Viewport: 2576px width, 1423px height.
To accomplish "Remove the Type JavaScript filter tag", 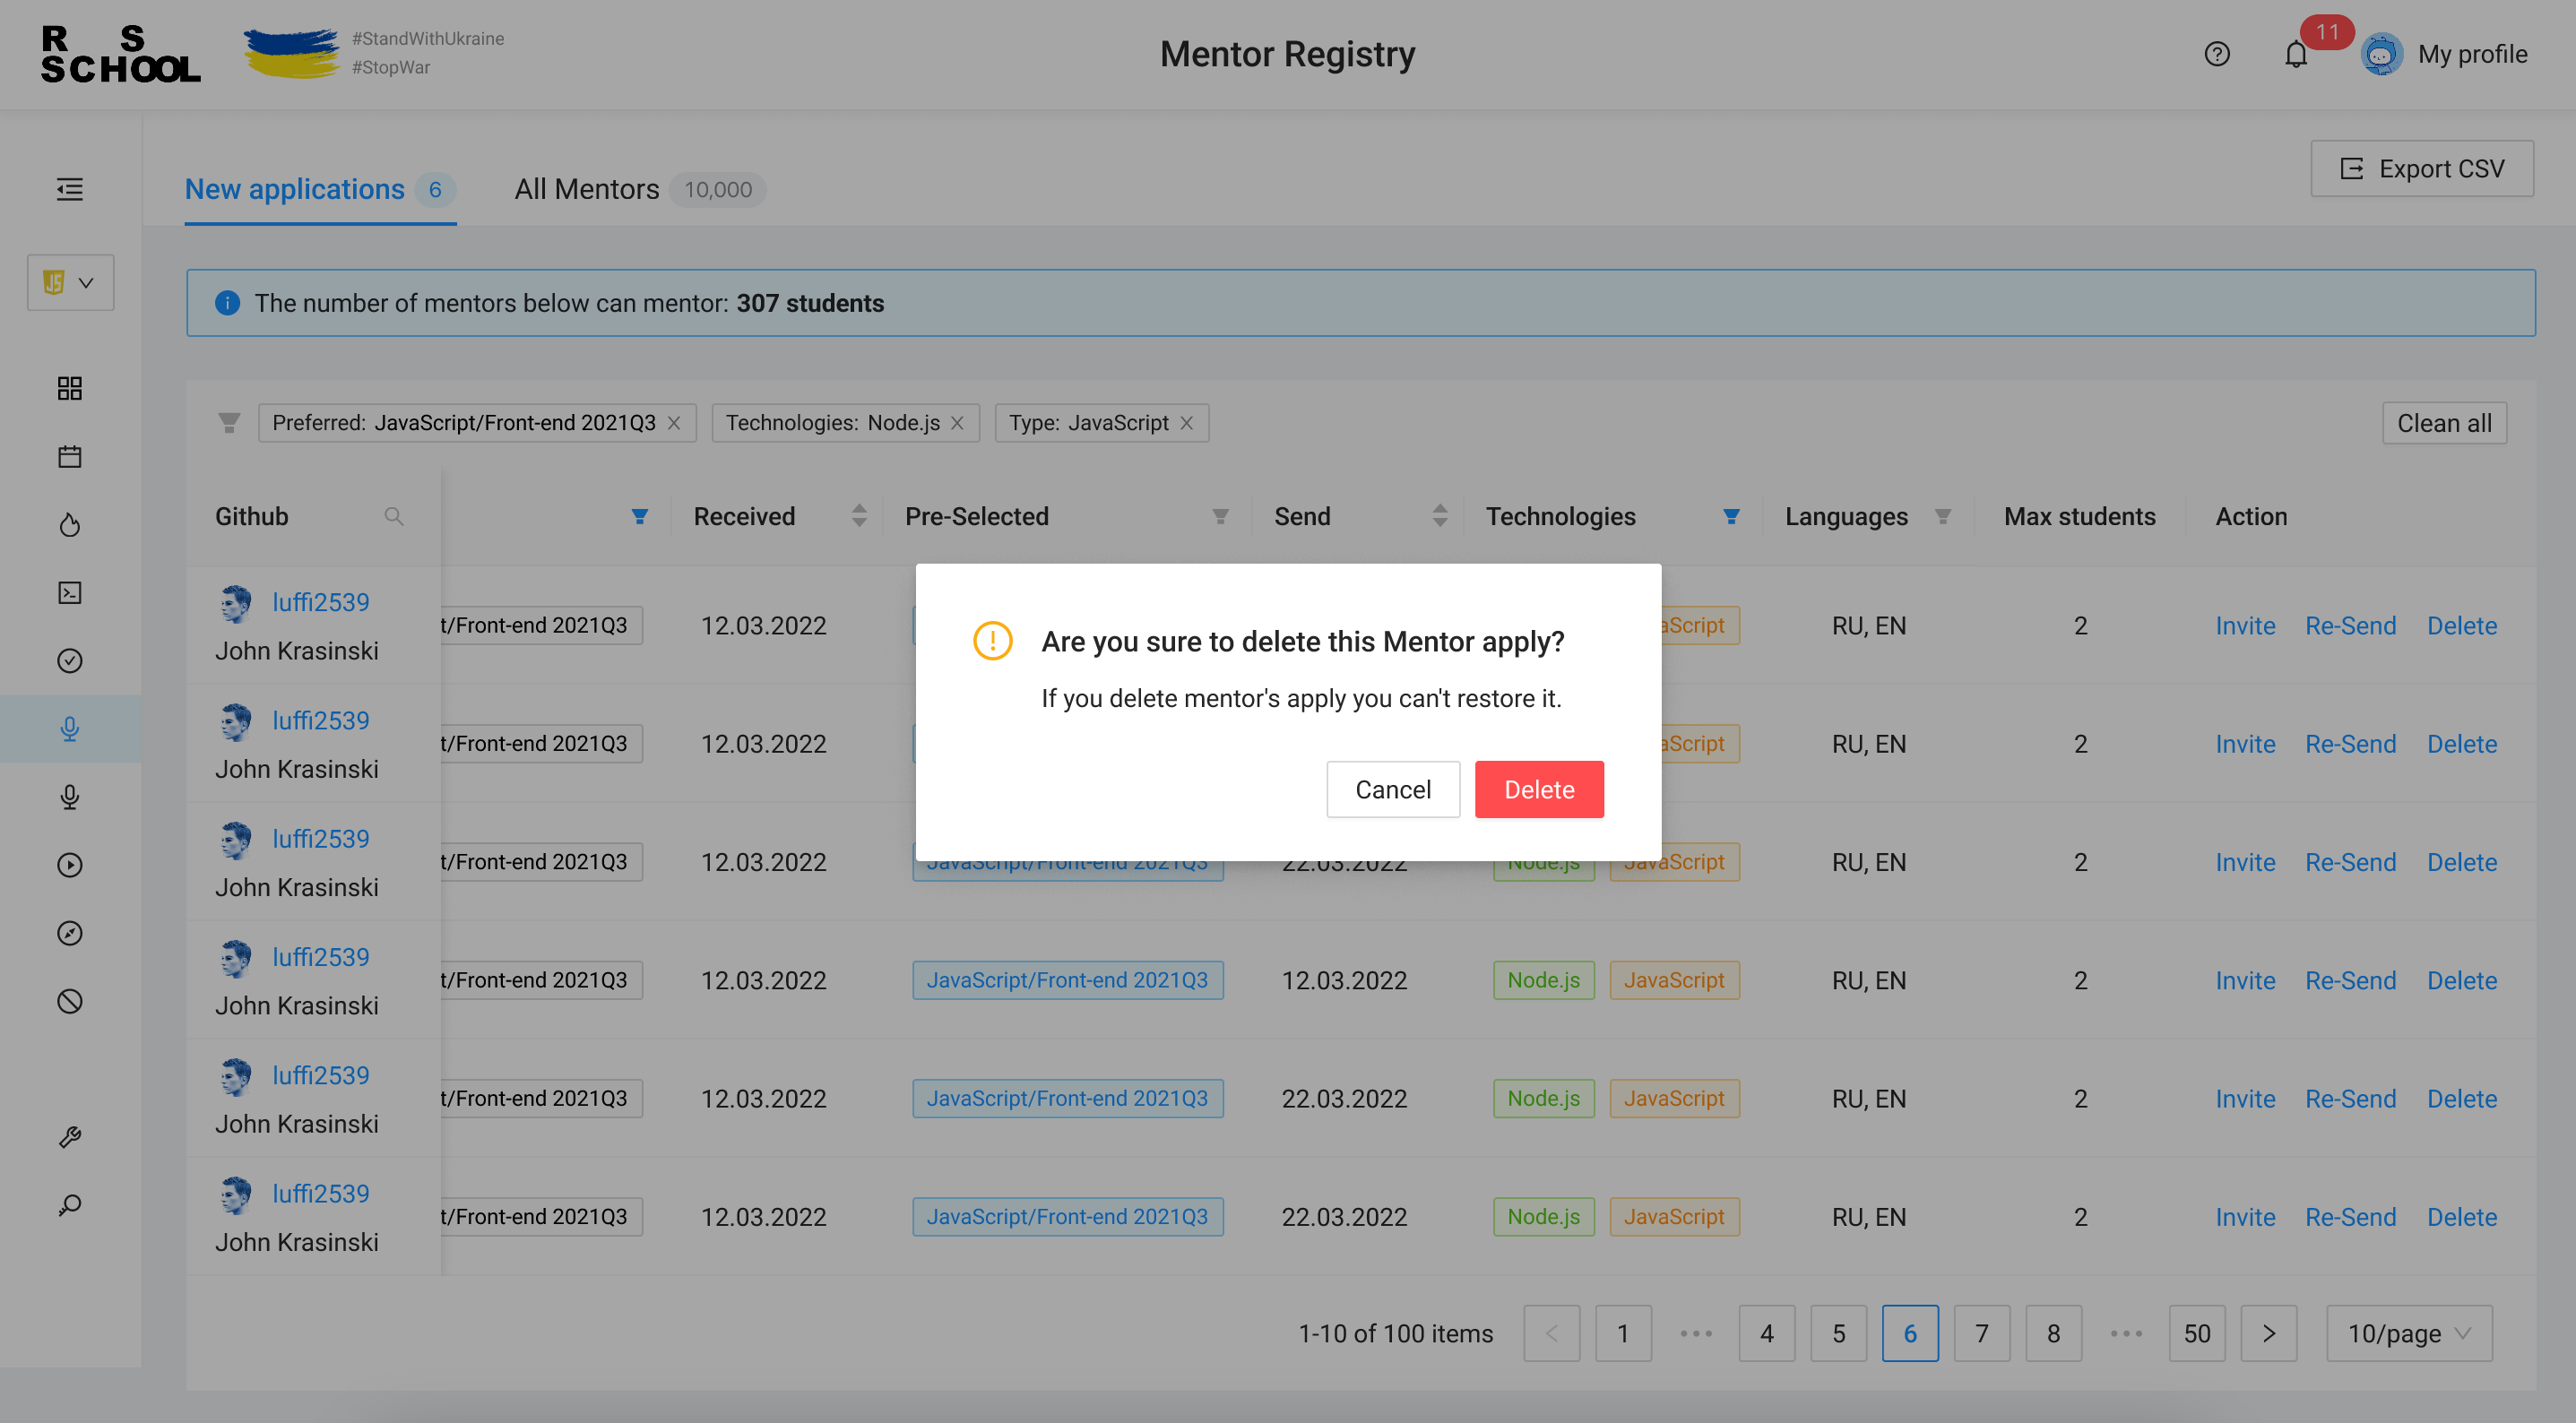I will coord(1186,423).
